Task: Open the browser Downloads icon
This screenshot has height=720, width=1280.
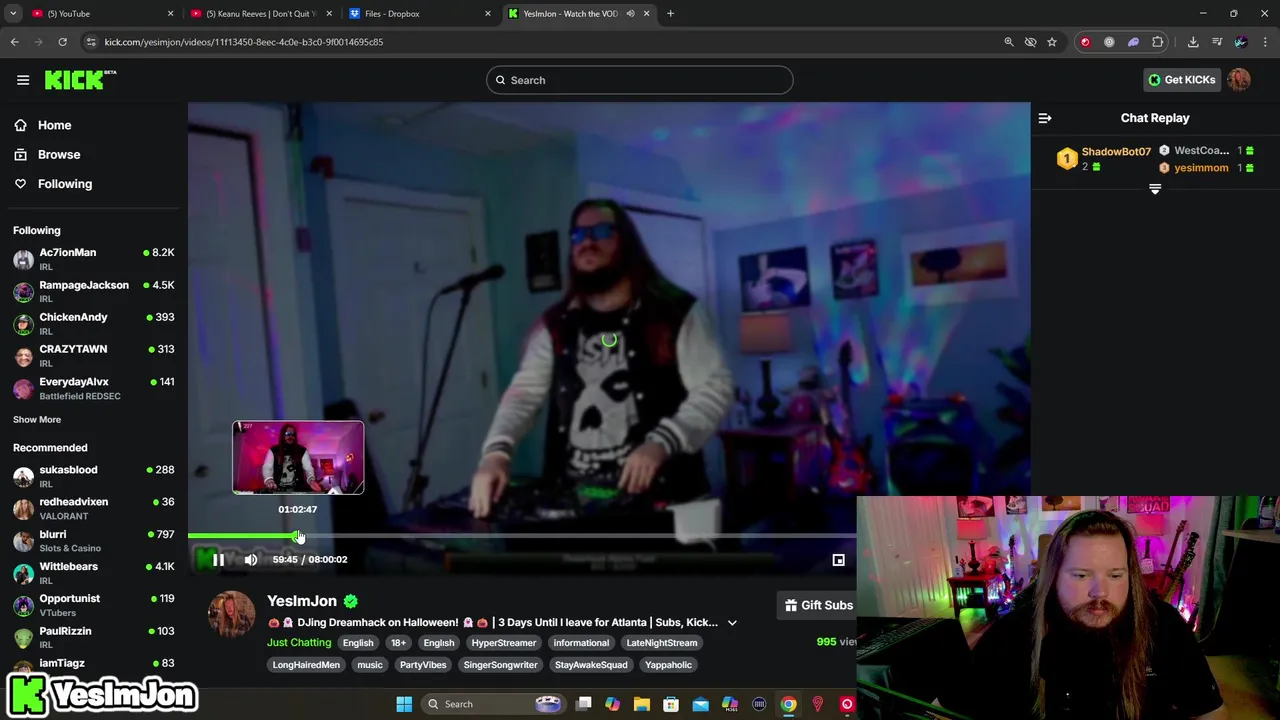Action: 1193,42
